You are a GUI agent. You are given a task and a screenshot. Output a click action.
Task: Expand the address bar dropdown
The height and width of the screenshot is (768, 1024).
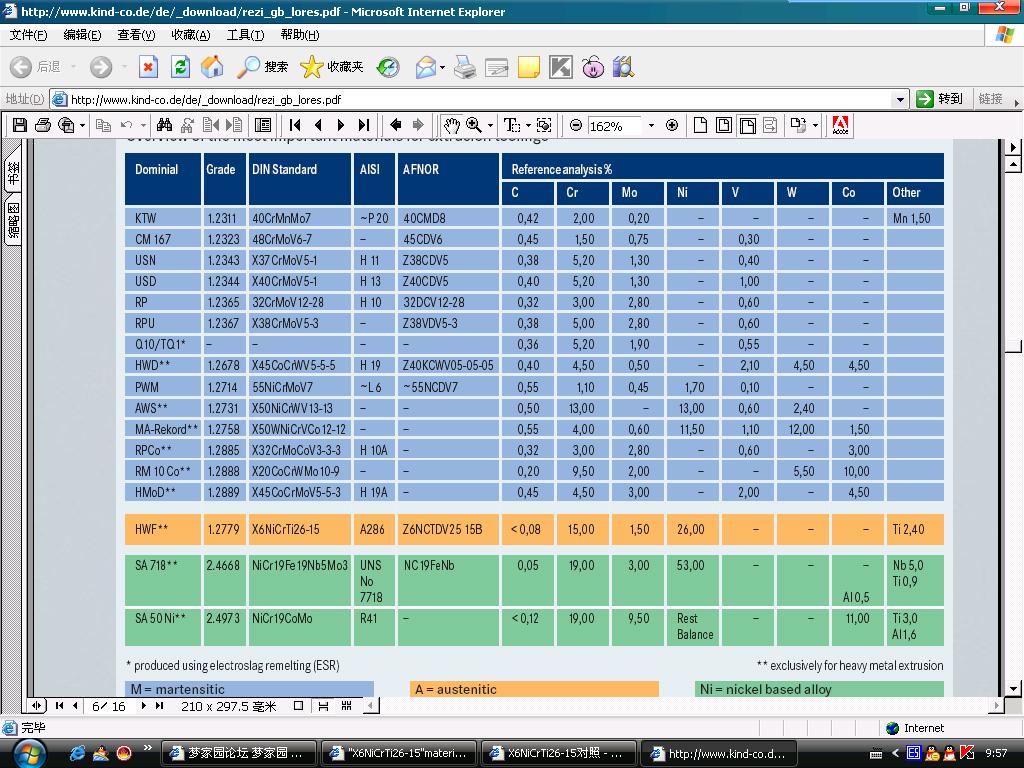click(x=901, y=99)
